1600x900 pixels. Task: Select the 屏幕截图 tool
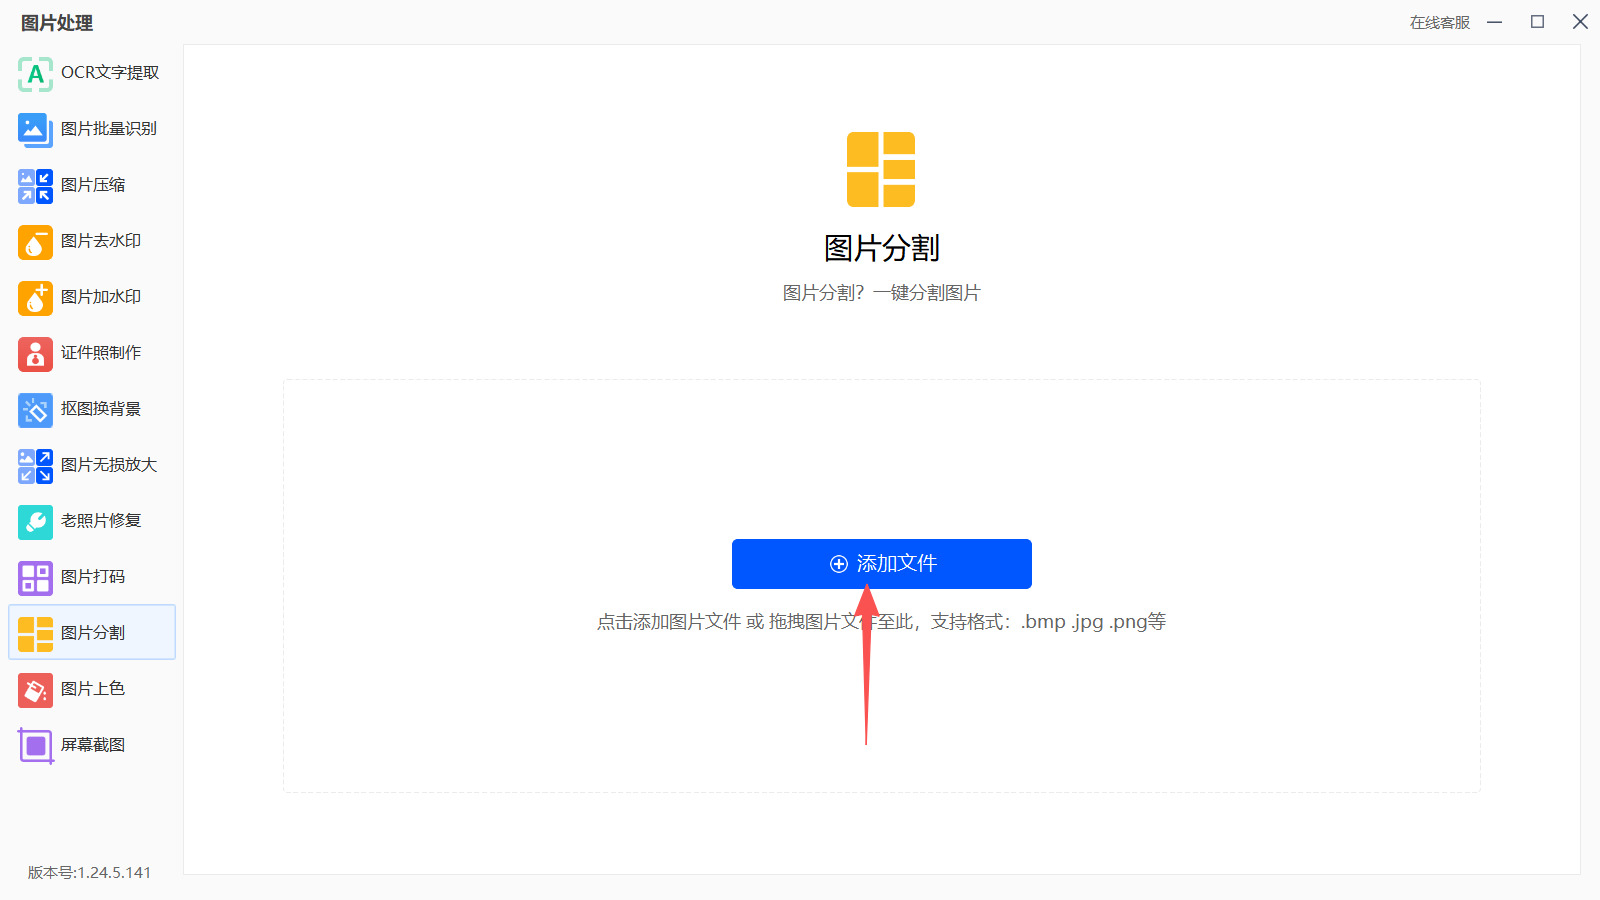point(90,744)
